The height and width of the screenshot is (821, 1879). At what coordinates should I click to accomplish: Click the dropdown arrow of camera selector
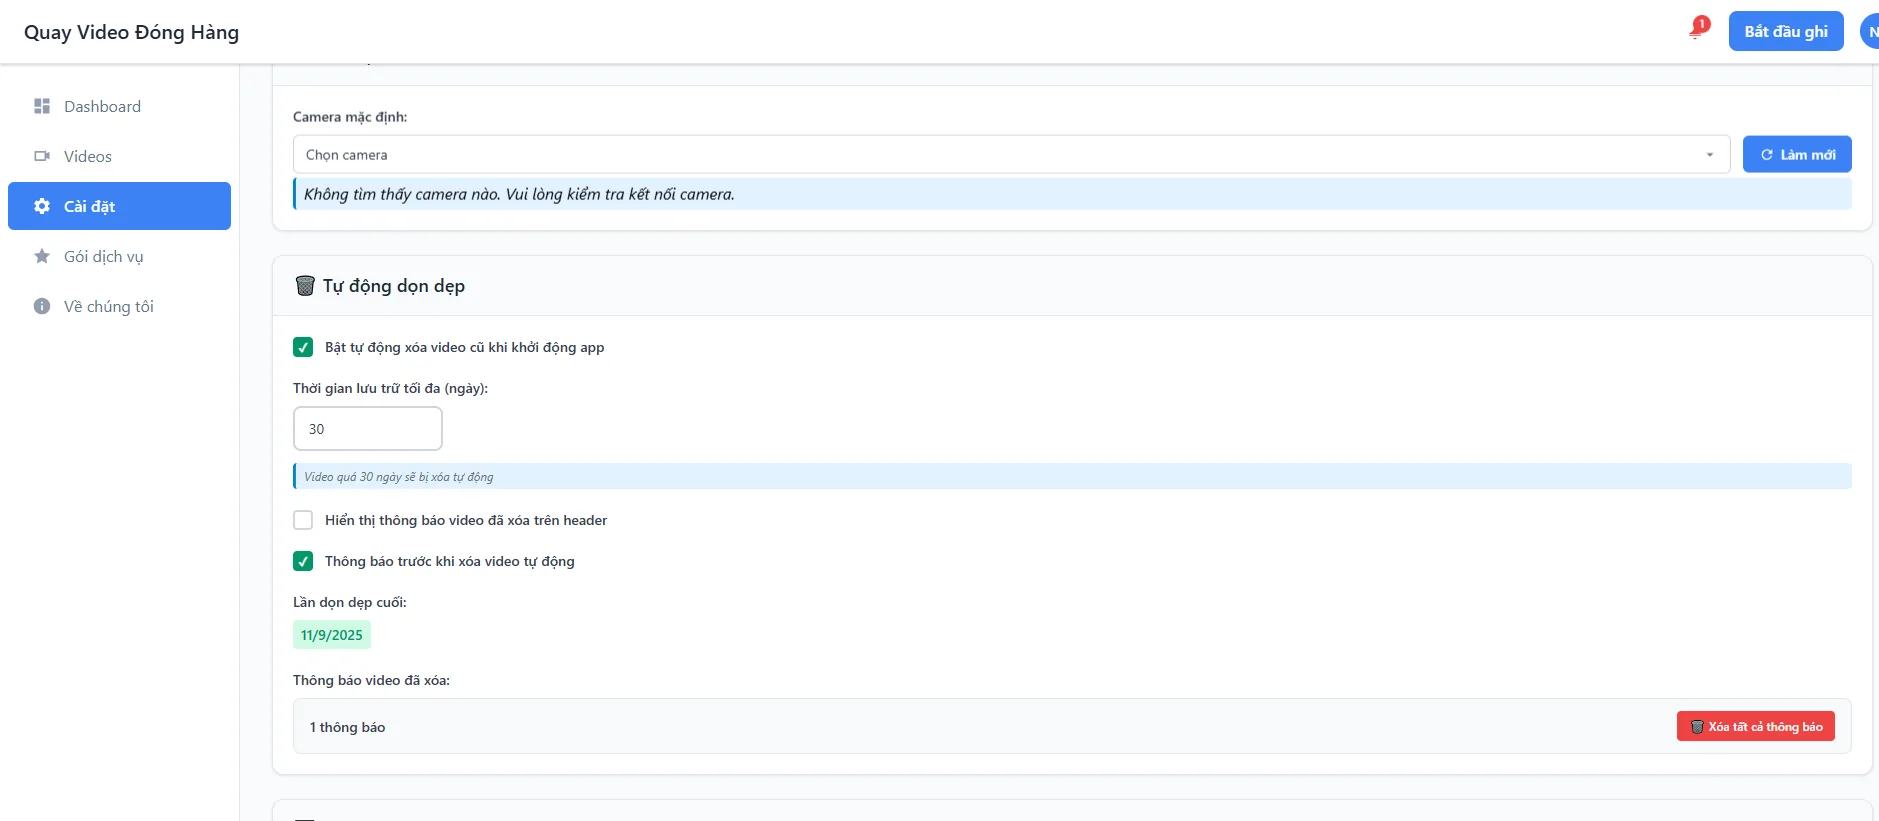[x=1710, y=155]
